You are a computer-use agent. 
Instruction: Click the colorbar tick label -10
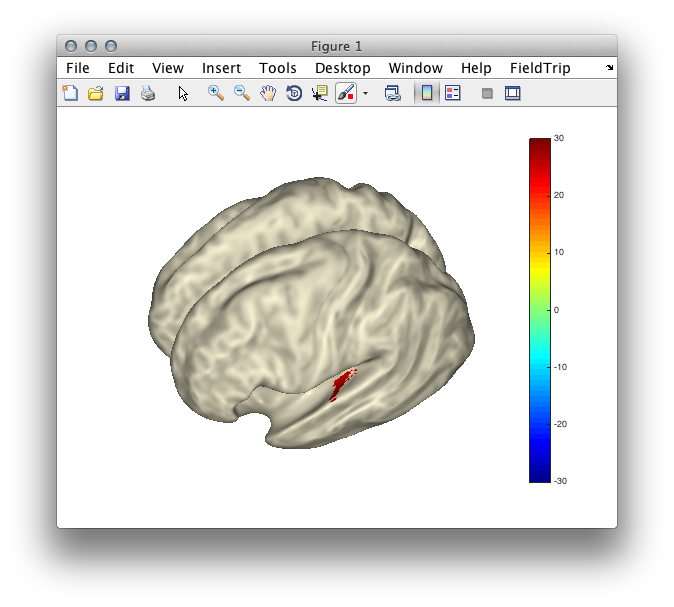tap(560, 367)
